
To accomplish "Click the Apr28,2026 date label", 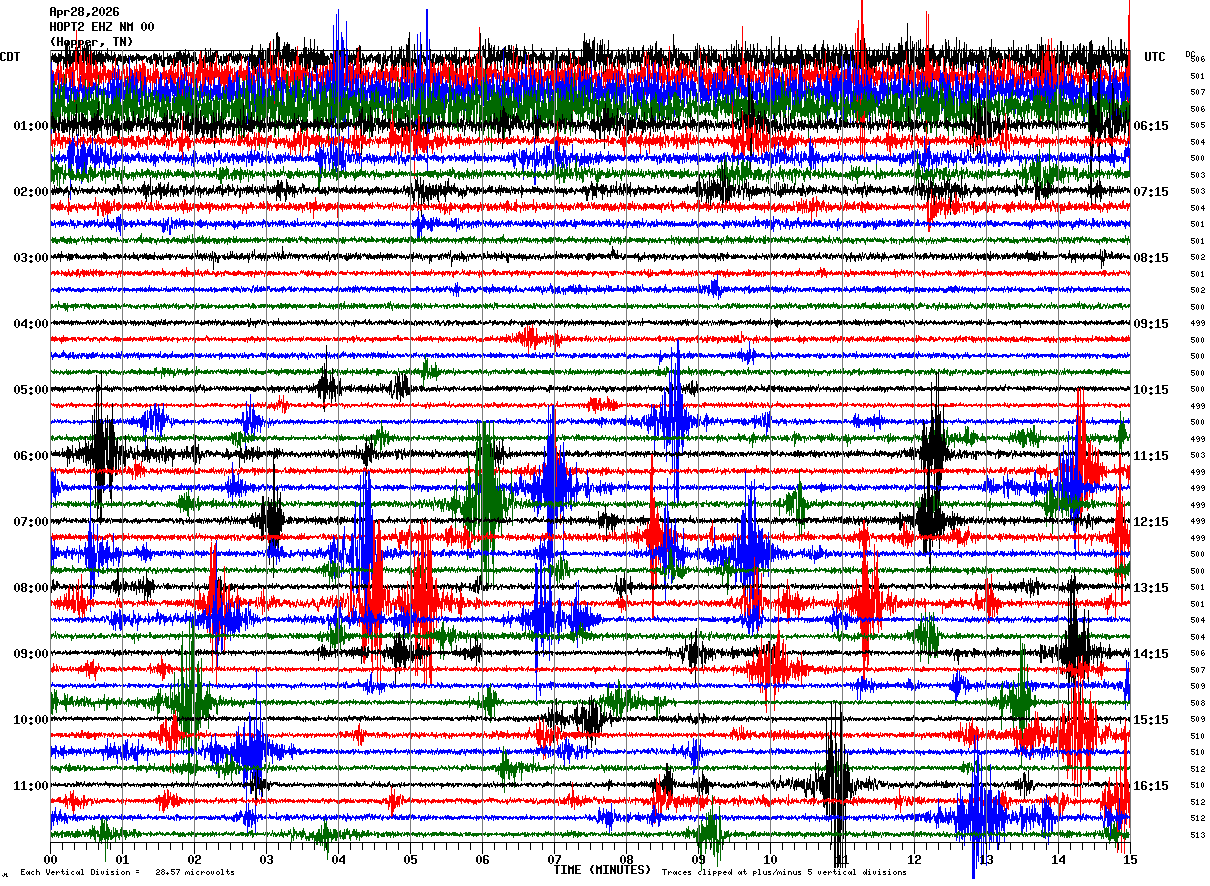I will click(84, 12).
